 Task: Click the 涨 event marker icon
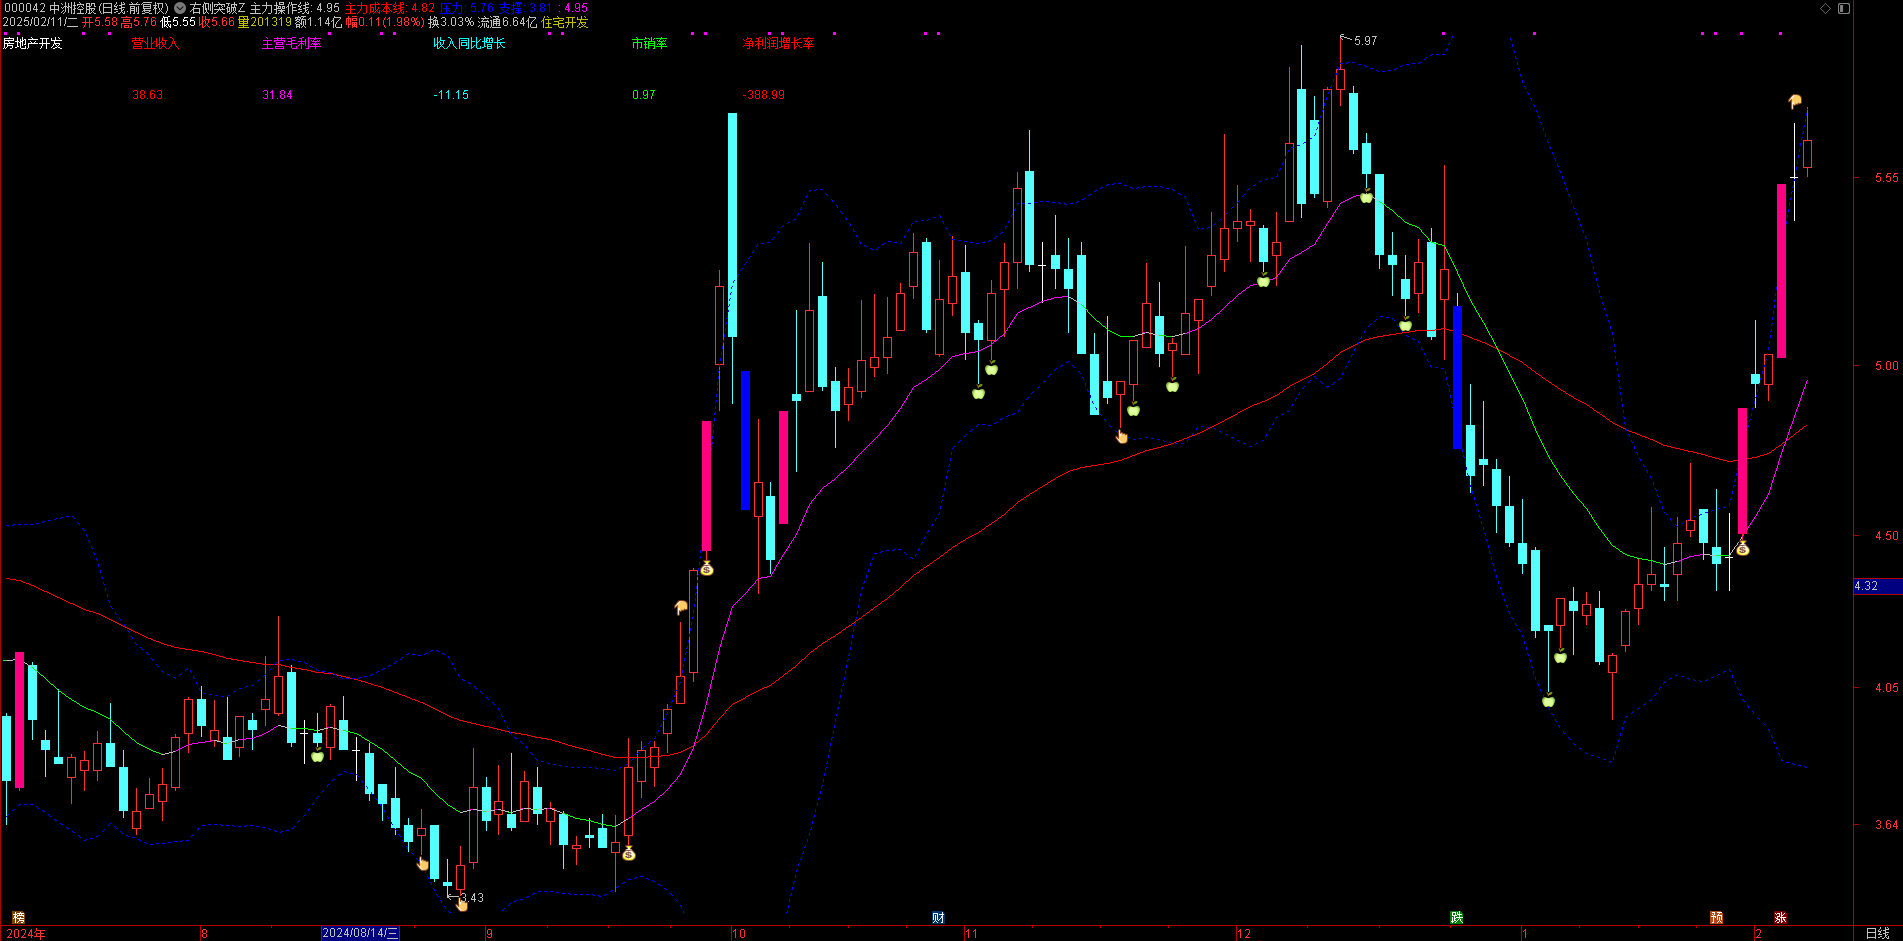pyautogui.click(x=1780, y=917)
